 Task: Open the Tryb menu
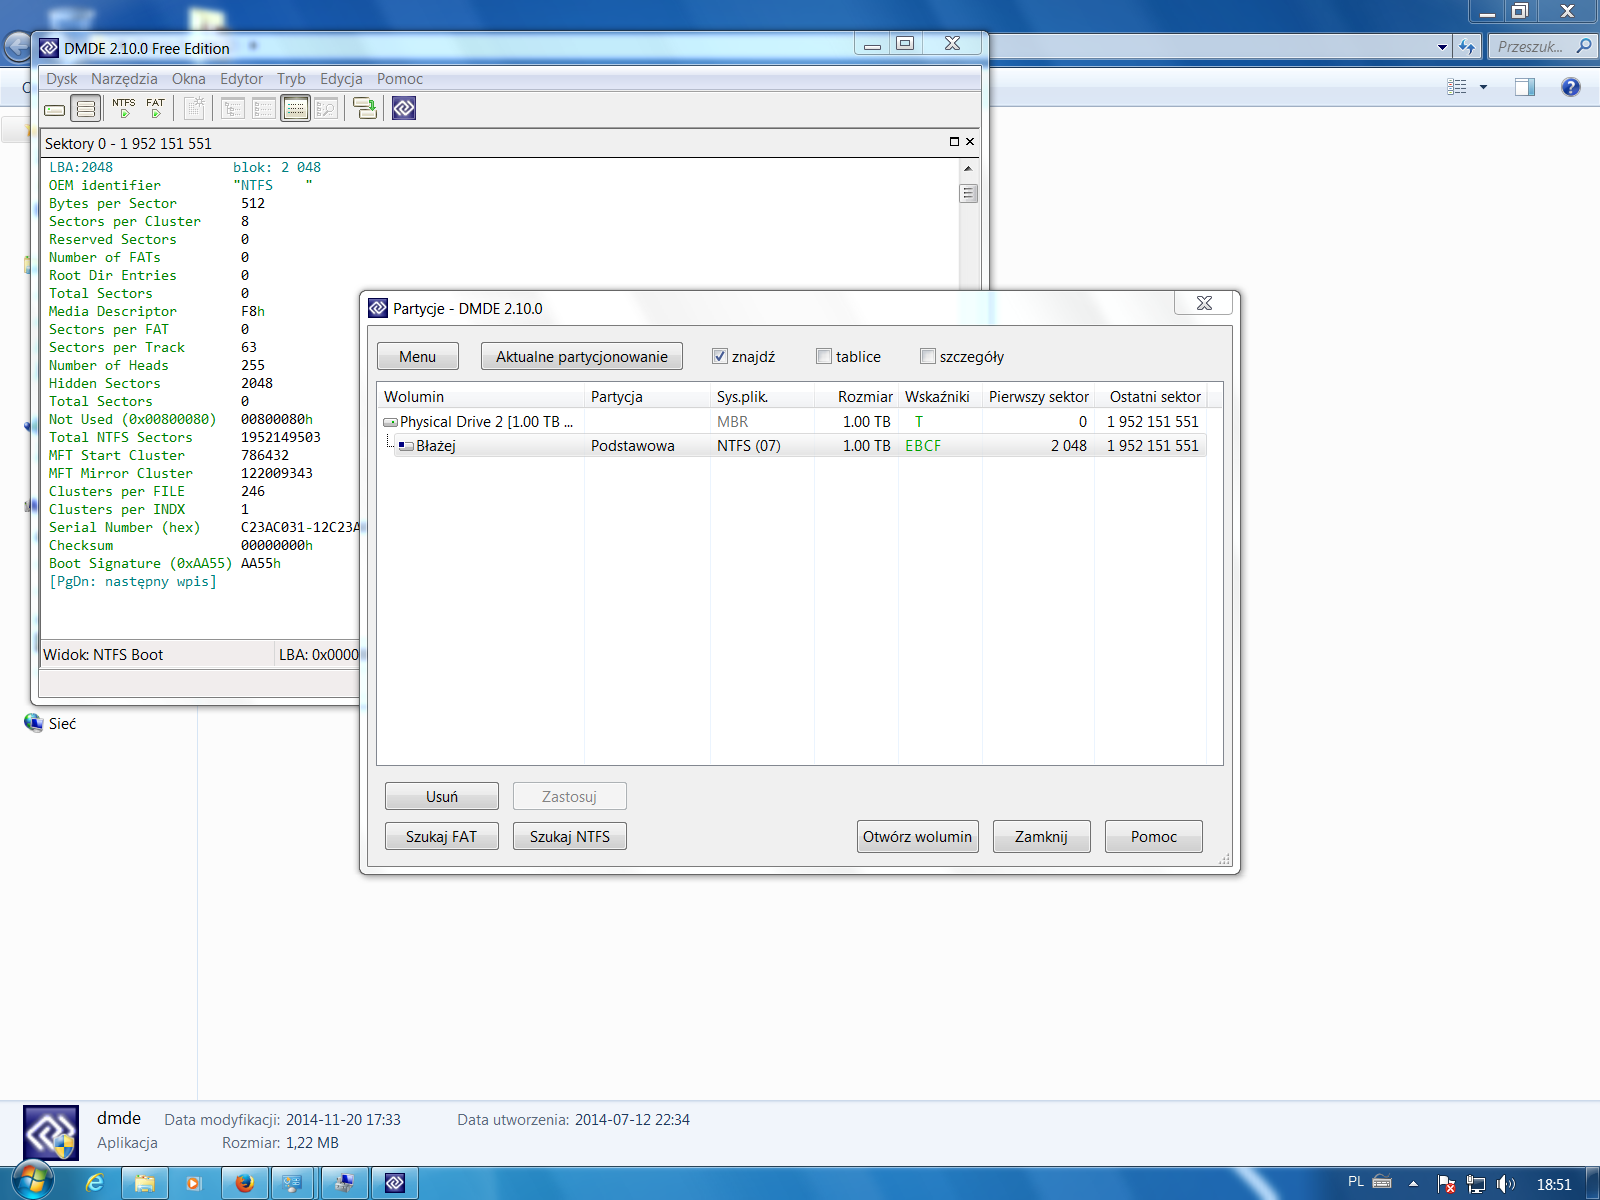pyautogui.click(x=291, y=79)
